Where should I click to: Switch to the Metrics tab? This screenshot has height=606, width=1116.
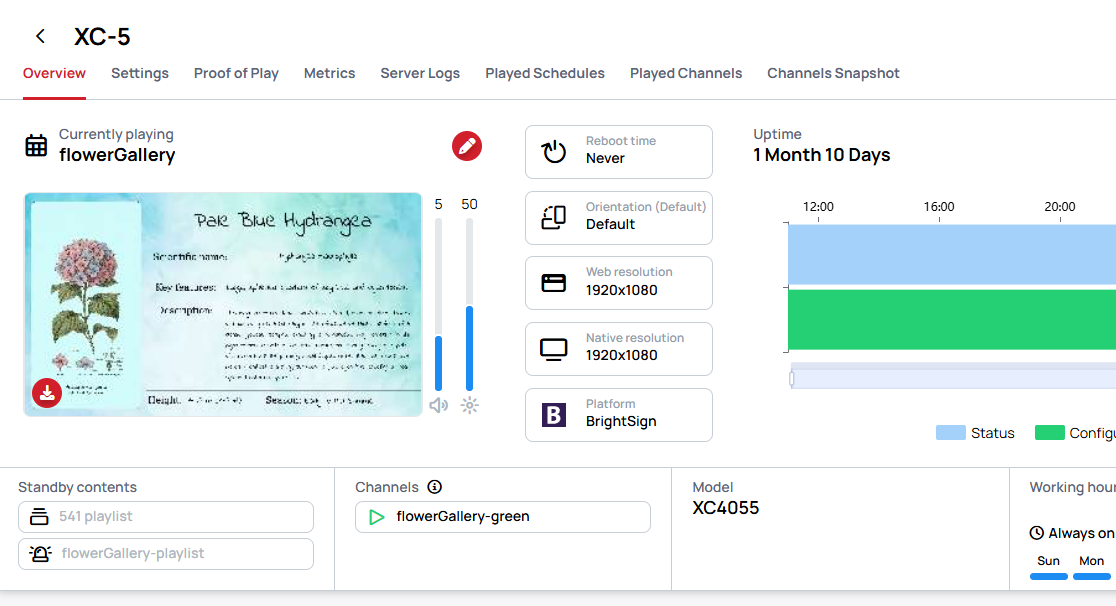point(330,73)
